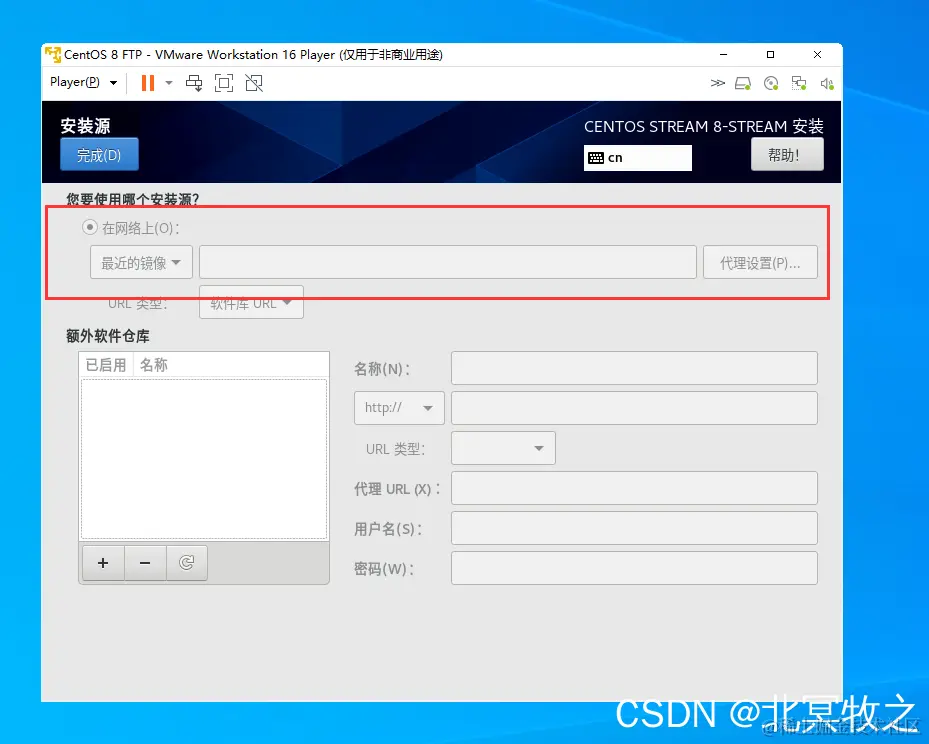The width and height of the screenshot is (929, 744).
Task: Click the 已启用 column header
Action: 106,365
